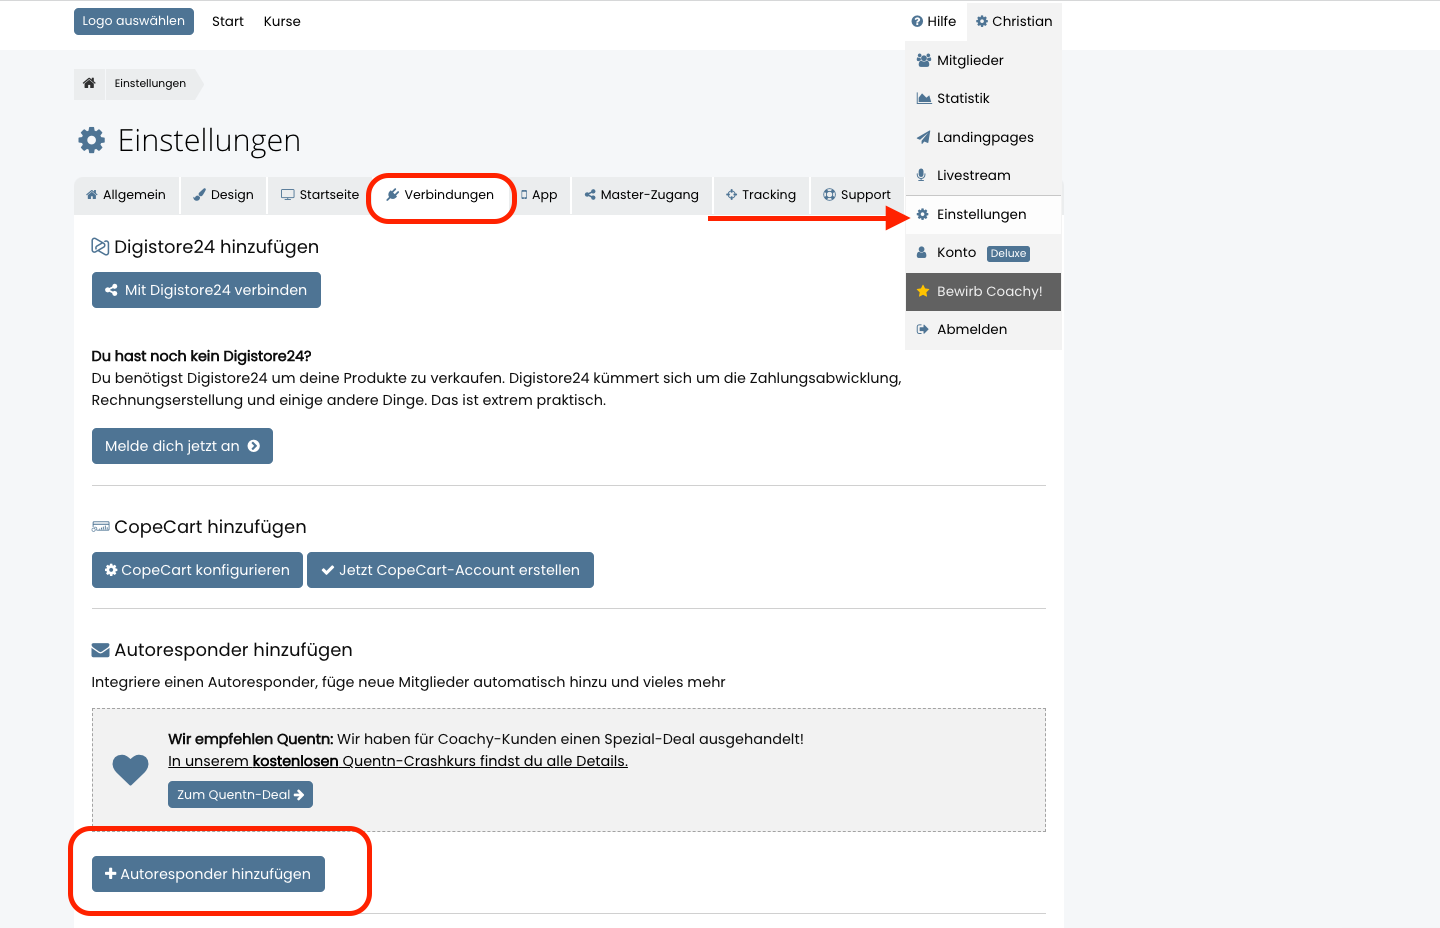Switch to the Design tab
The height and width of the screenshot is (928, 1440).
224,195
